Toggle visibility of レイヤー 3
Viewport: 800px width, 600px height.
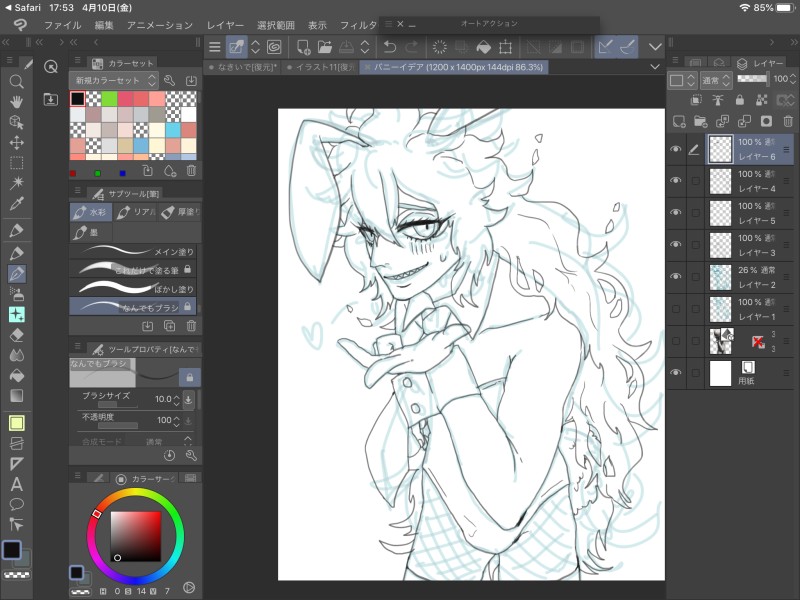(676, 244)
